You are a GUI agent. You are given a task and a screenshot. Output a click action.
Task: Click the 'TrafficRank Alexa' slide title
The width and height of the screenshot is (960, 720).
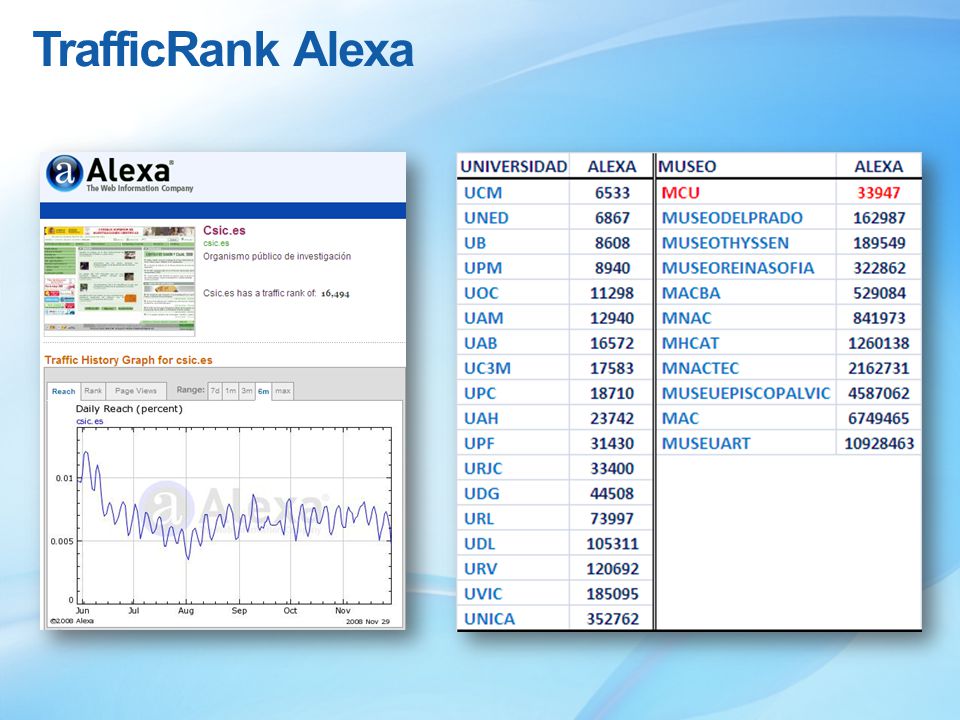(x=223, y=49)
